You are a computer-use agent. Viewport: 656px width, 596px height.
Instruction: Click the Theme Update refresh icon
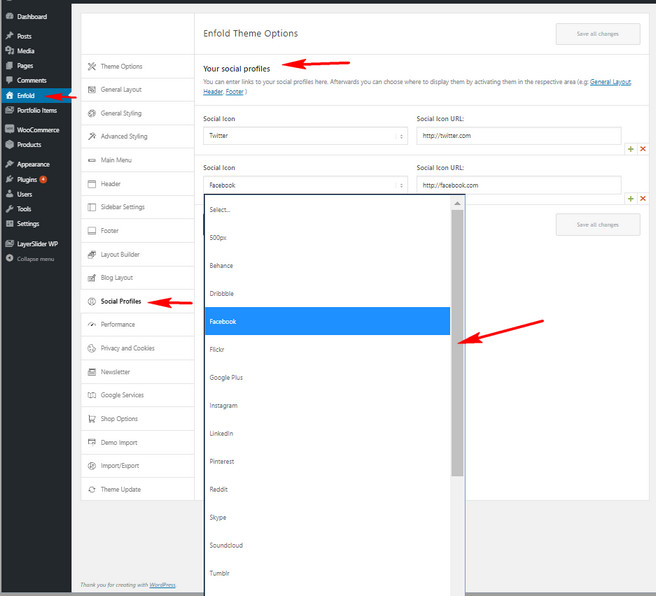tap(92, 489)
